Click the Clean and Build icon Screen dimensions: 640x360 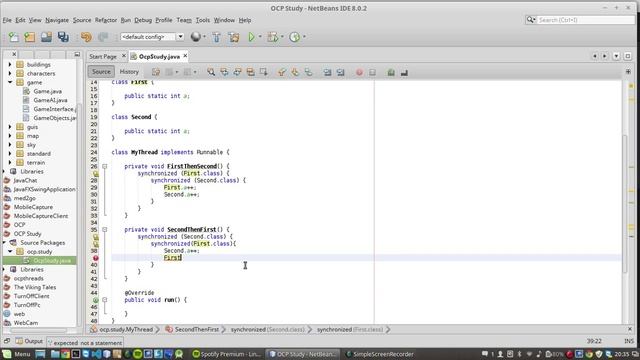coord(234,37)
